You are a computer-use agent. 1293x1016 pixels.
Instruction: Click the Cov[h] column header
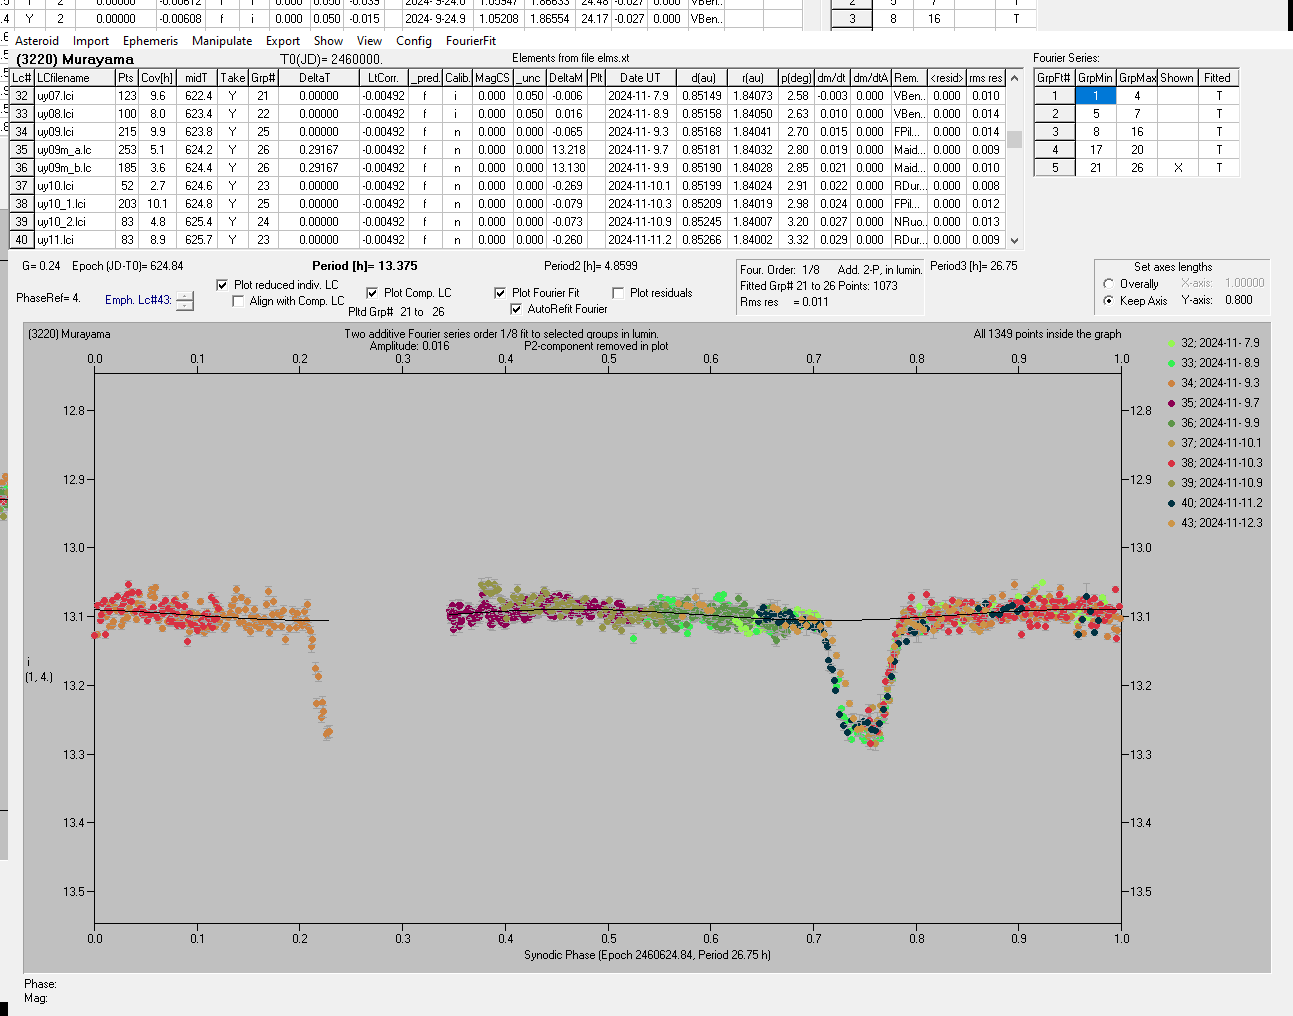pos(157,78)
